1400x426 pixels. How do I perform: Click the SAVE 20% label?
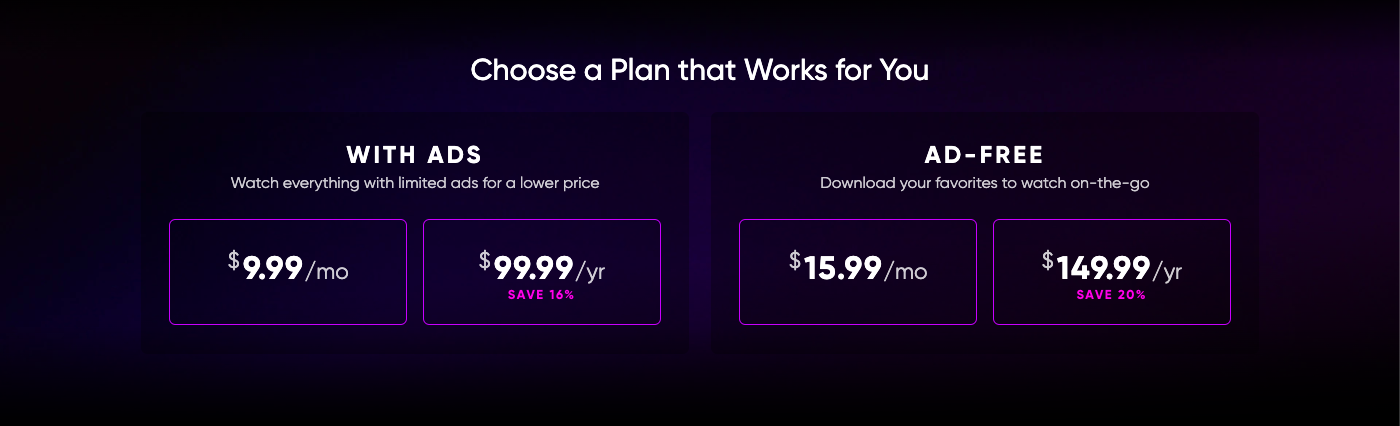coord(1111,295)
